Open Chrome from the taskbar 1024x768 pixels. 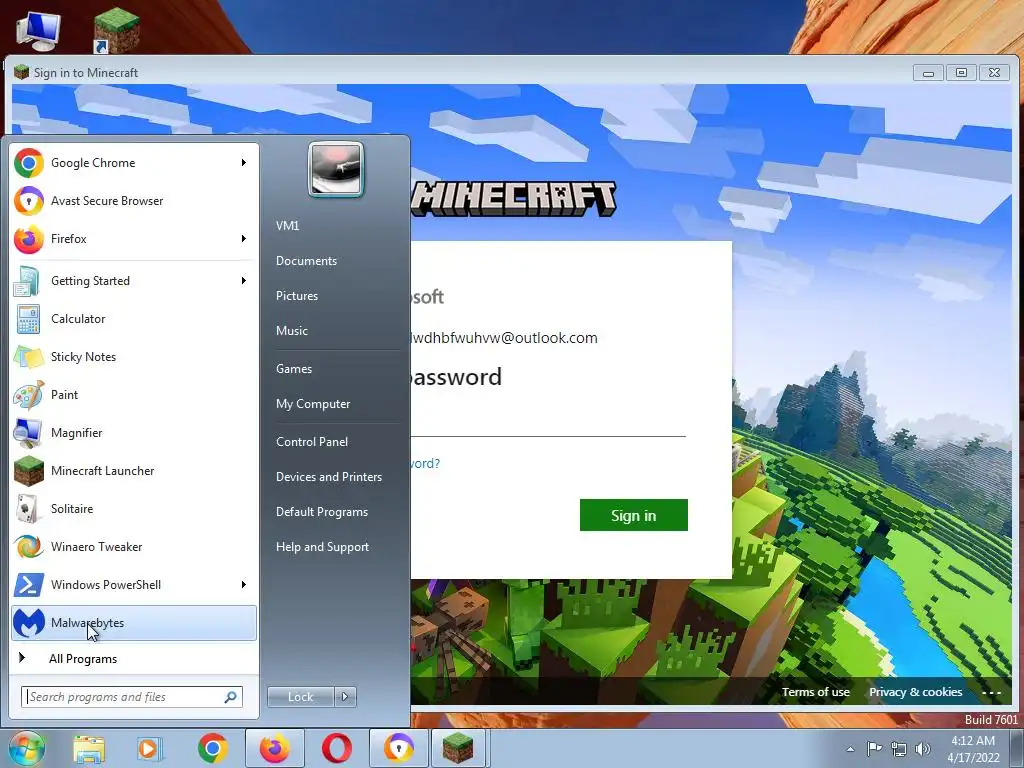tap(212, 748)
